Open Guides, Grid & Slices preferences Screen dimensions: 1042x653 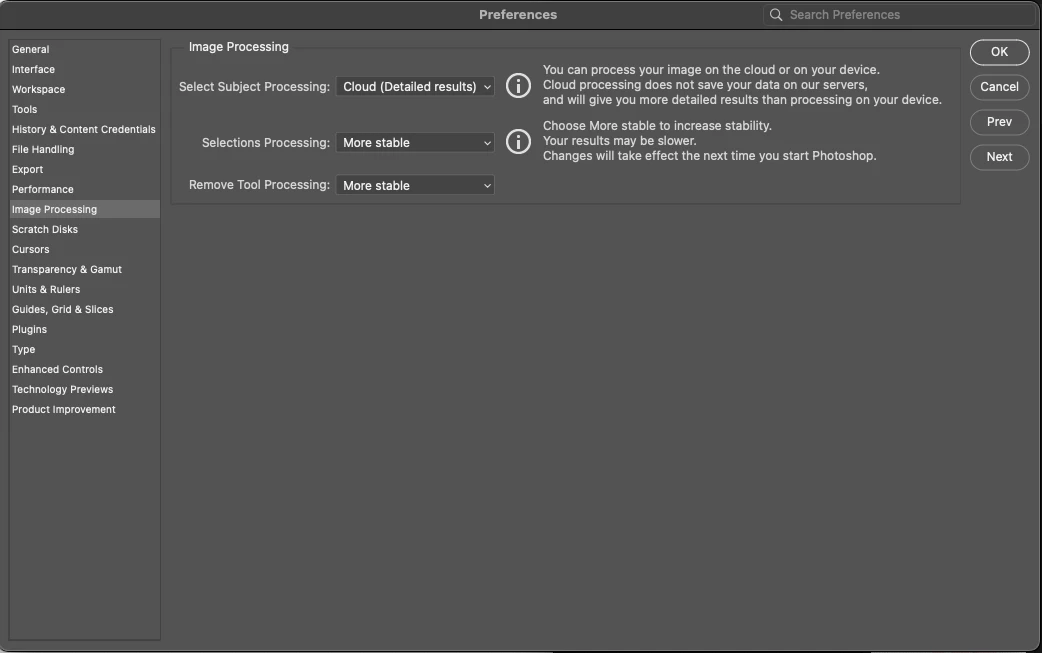pos(84,309)
